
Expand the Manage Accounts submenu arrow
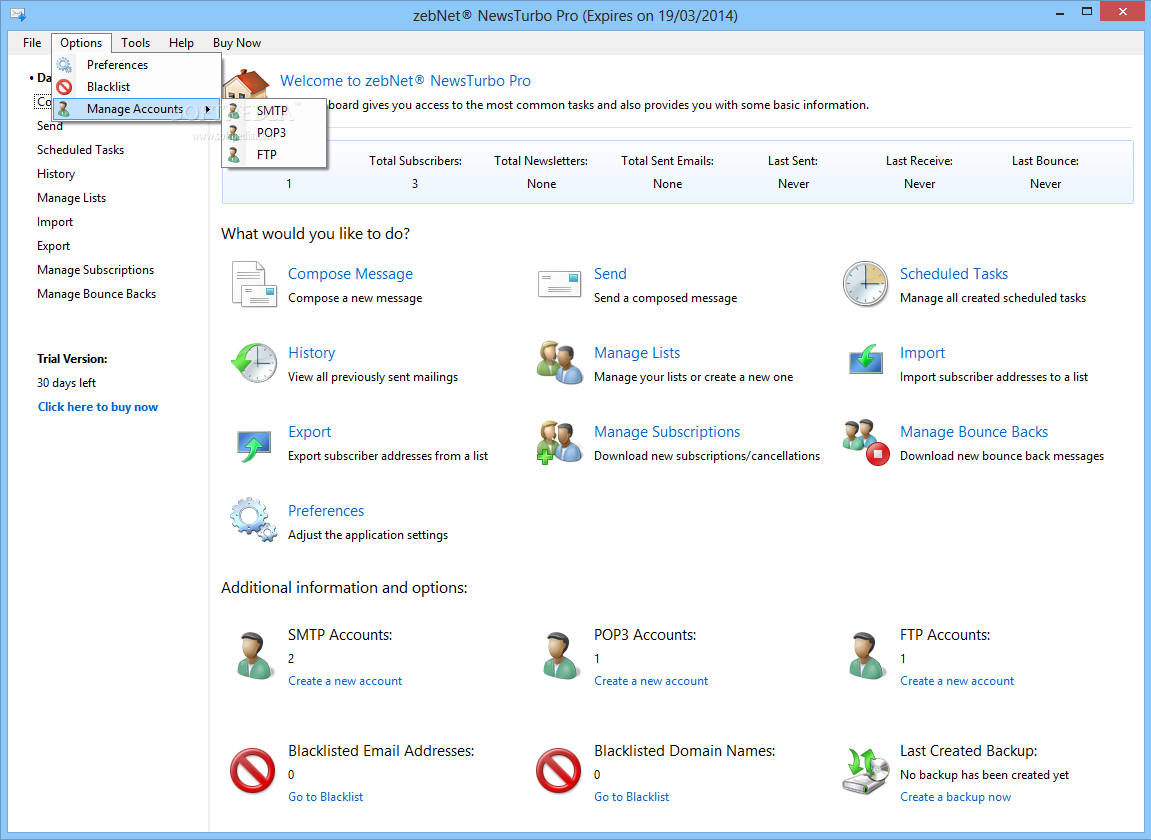click(x=208, y=109)
